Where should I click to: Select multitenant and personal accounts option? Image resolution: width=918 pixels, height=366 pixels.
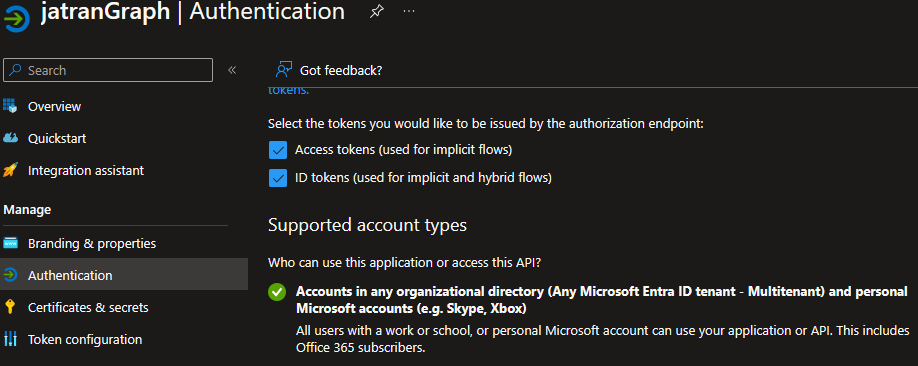click(277, 292)
